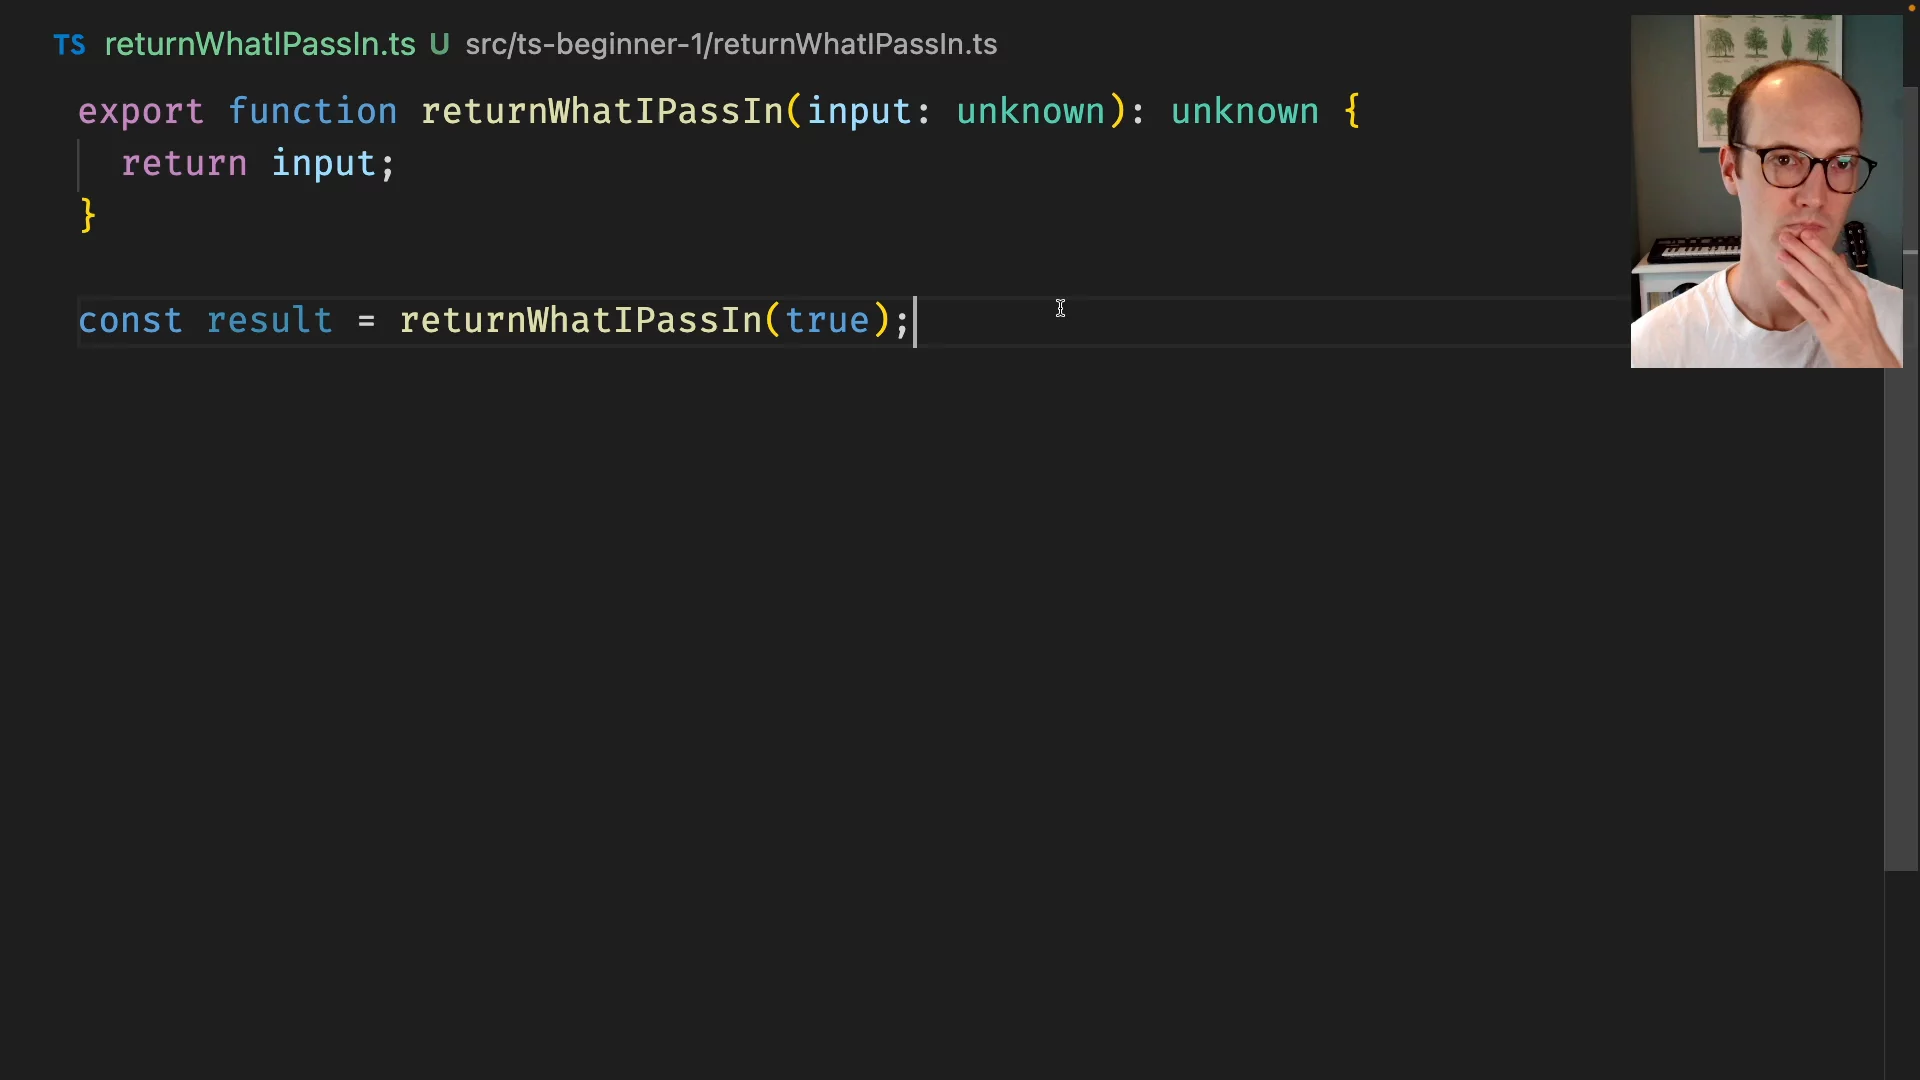Click the yellow closing curly brace
Screen dimensions: 1920x1080
click(x=88, y=216)
